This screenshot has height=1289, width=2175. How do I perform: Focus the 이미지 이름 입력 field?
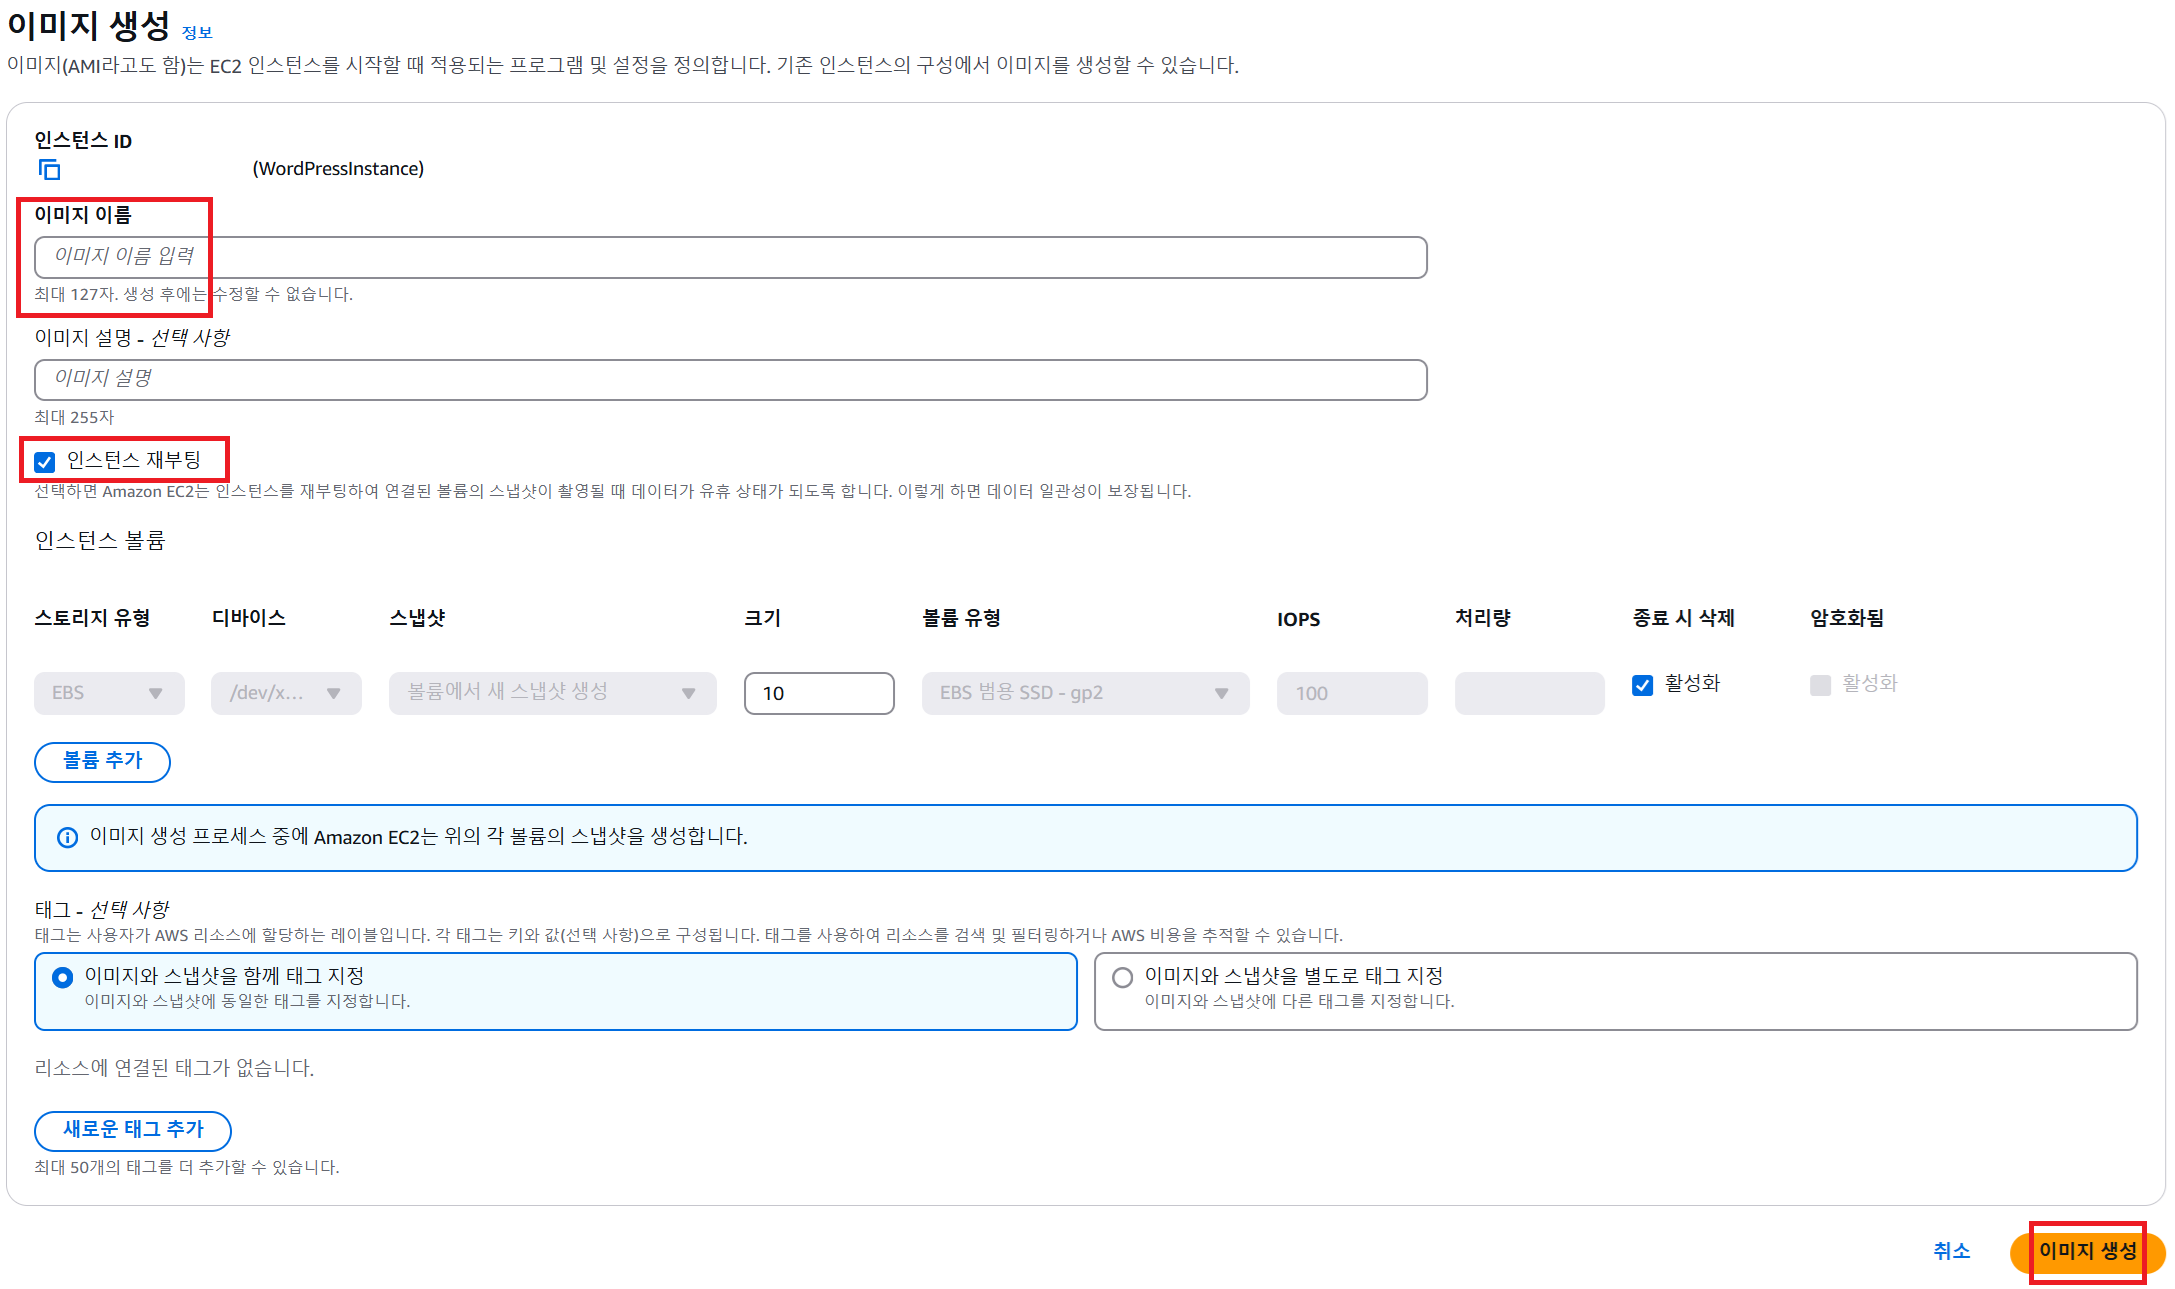tap(730, 257)
